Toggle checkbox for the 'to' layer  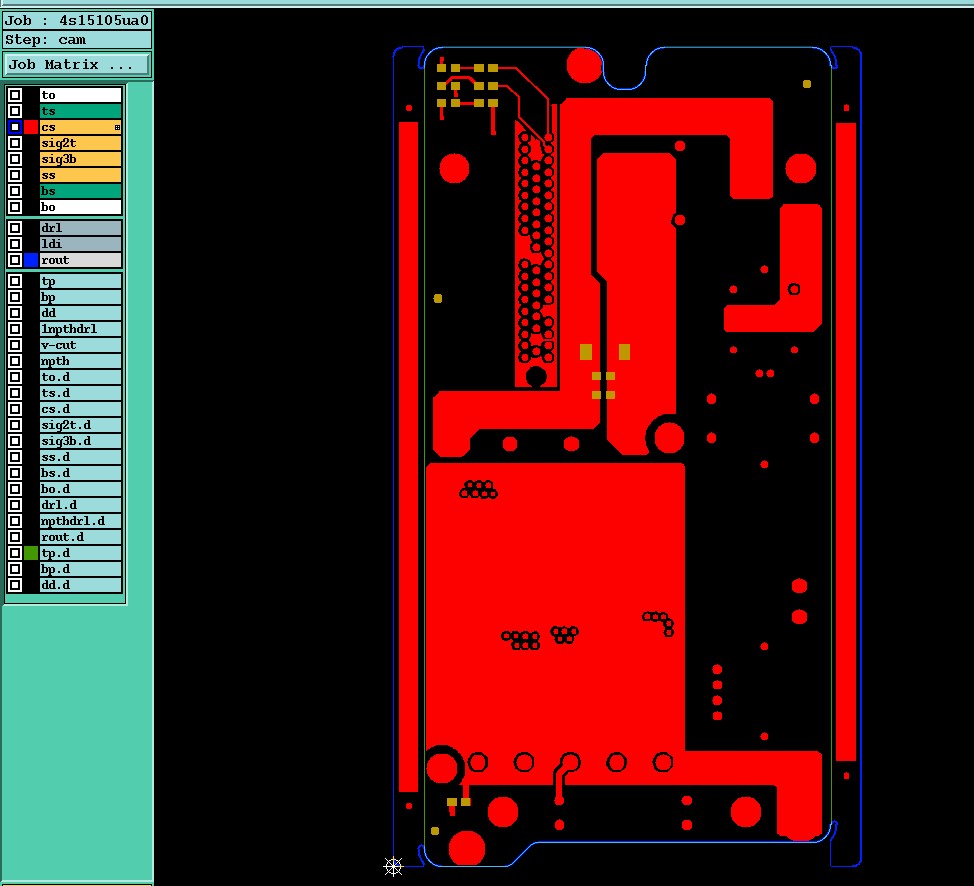(15, 95)
